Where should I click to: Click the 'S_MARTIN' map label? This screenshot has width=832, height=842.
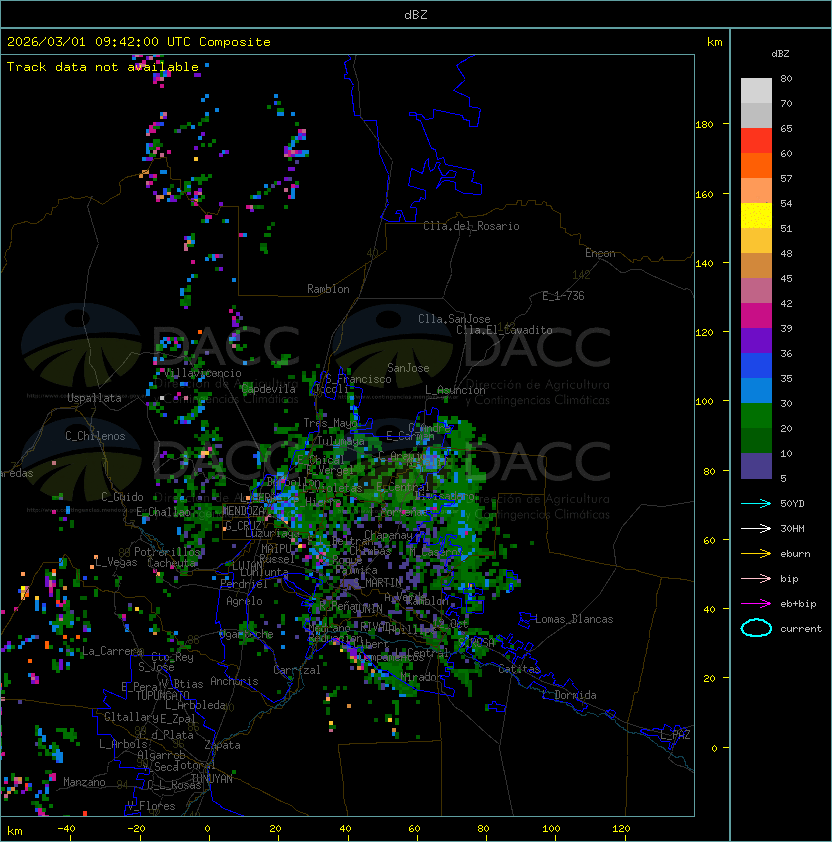(378, 582)
